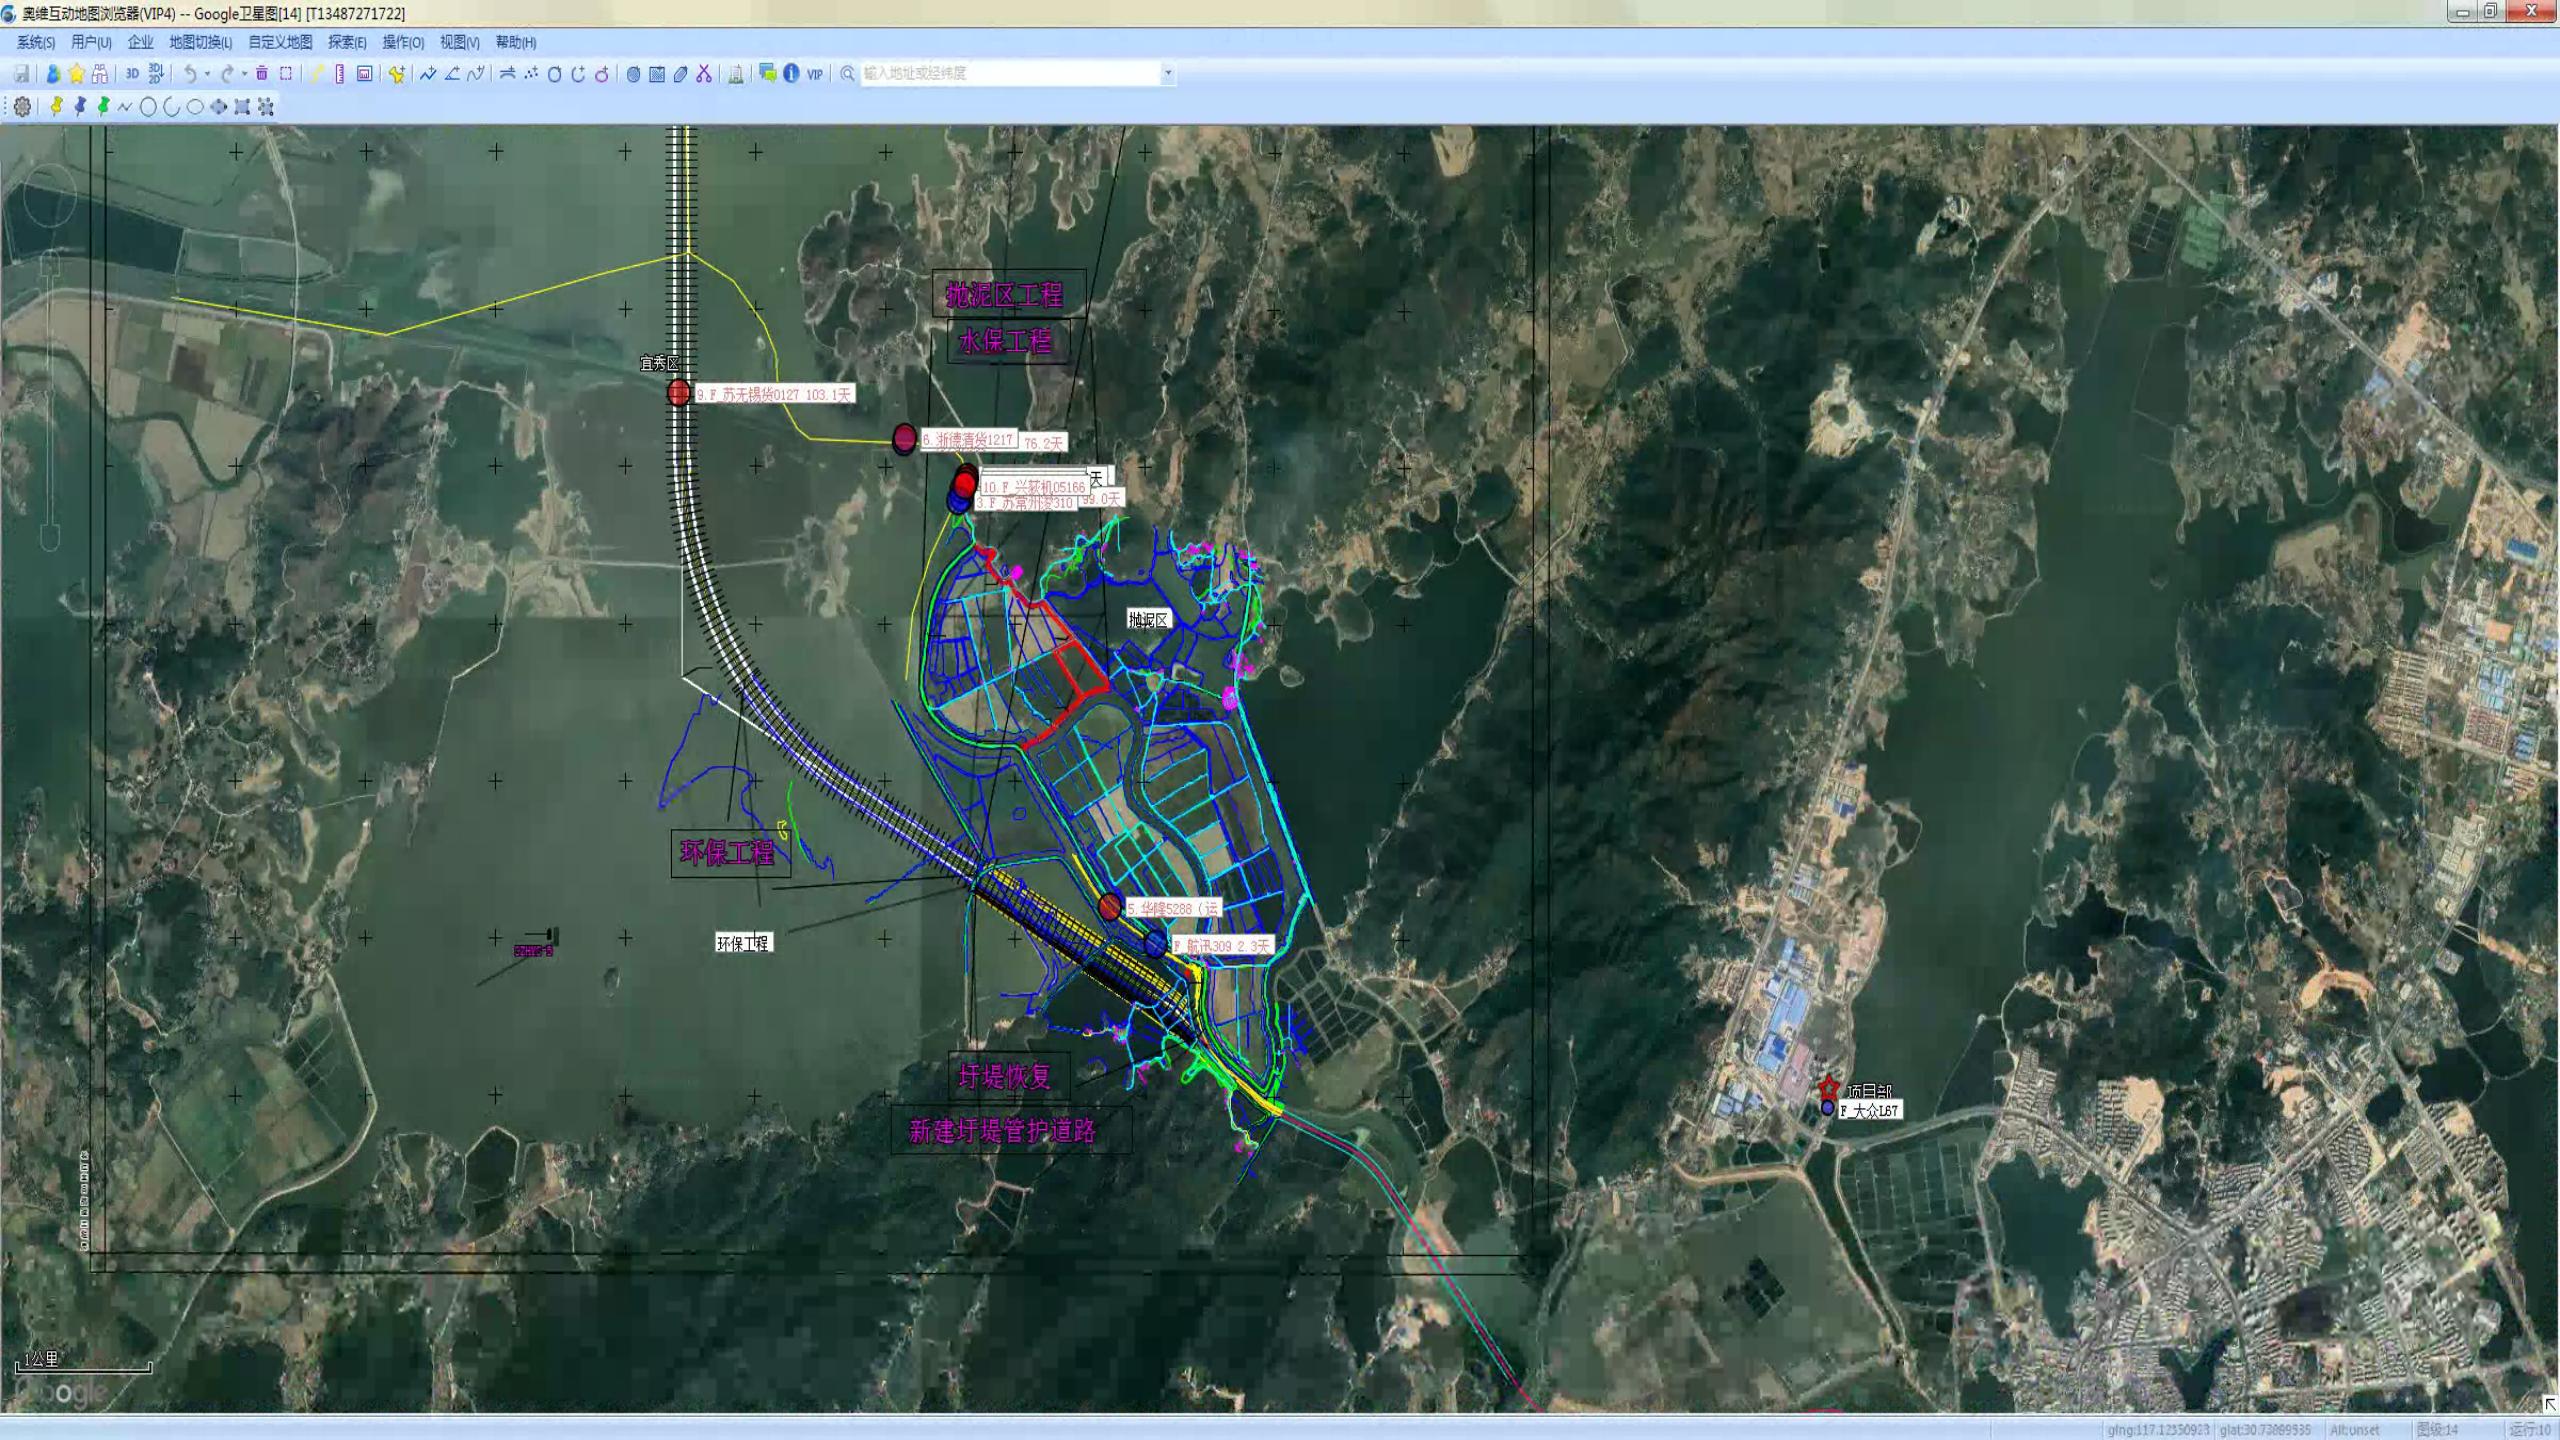Open the 地图切换 menu
The image size is (2560, 1440).
click(200, 42)
